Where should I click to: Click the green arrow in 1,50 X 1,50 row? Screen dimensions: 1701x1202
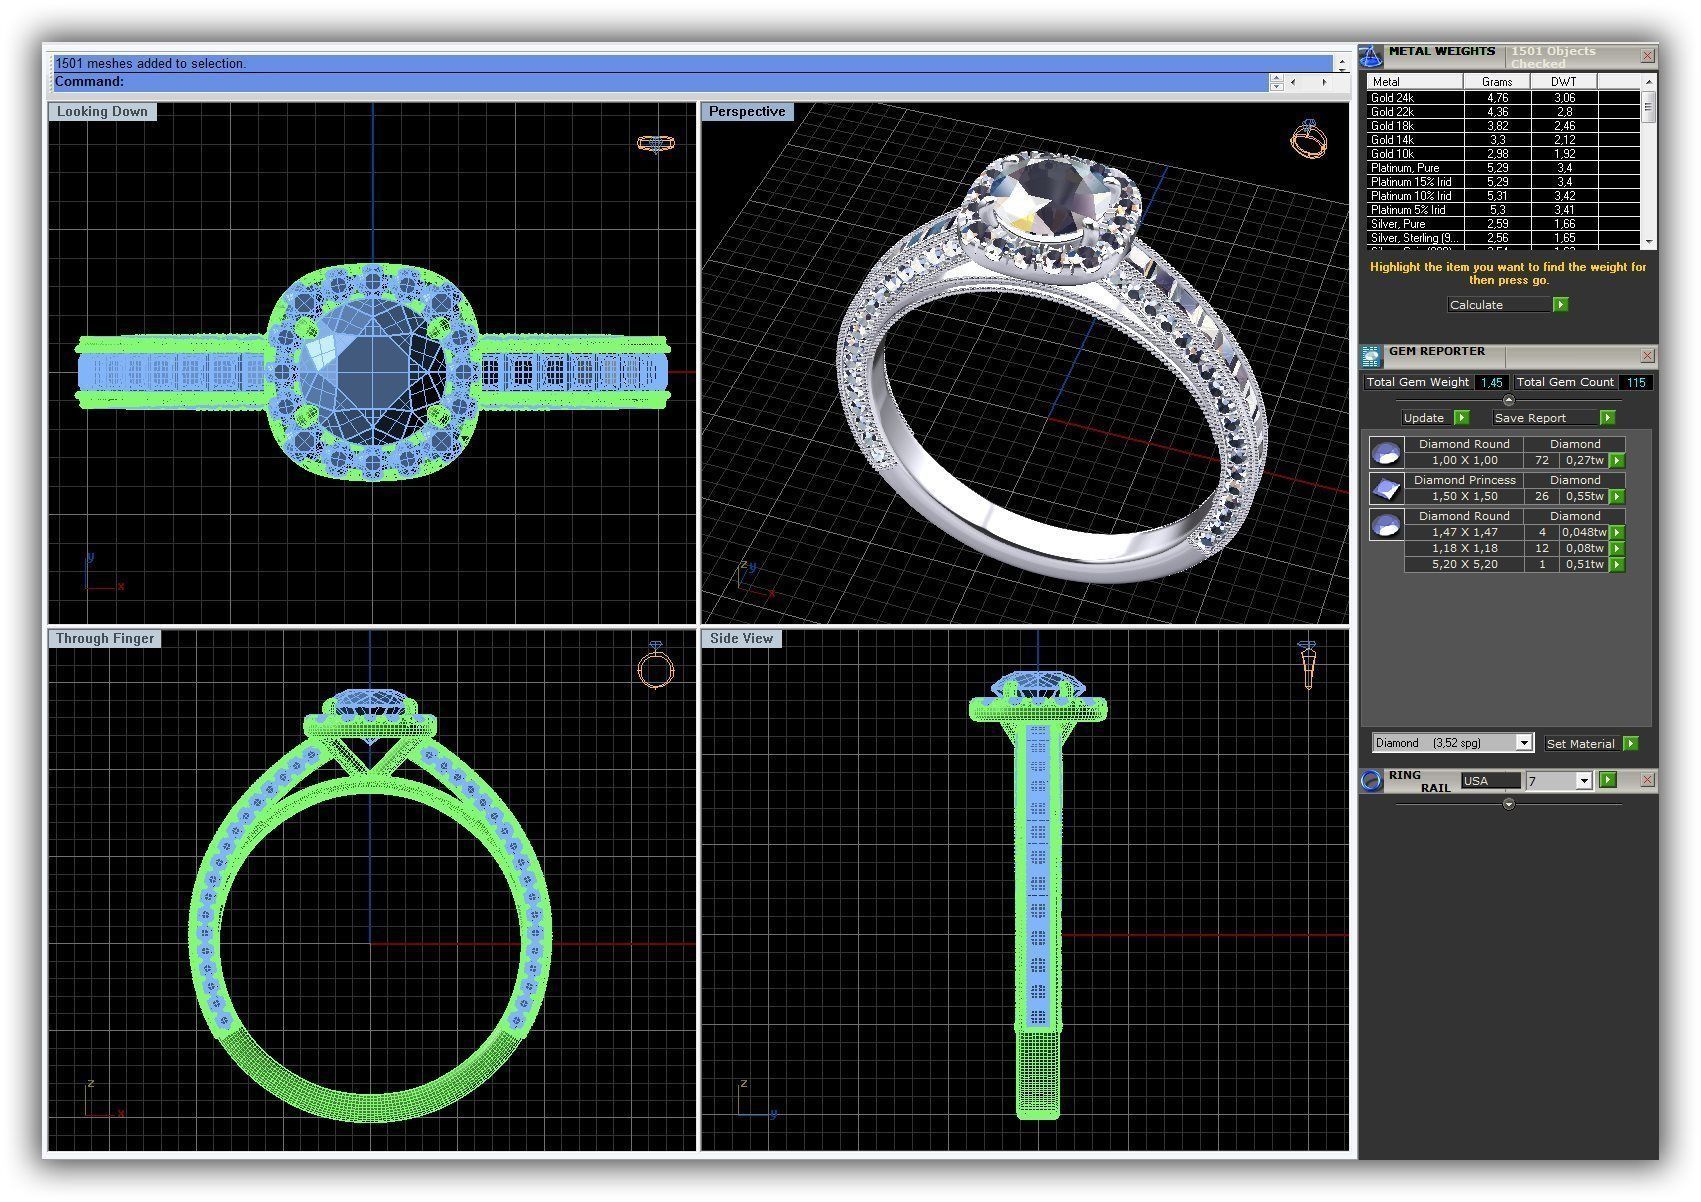tap(1617, 496)
